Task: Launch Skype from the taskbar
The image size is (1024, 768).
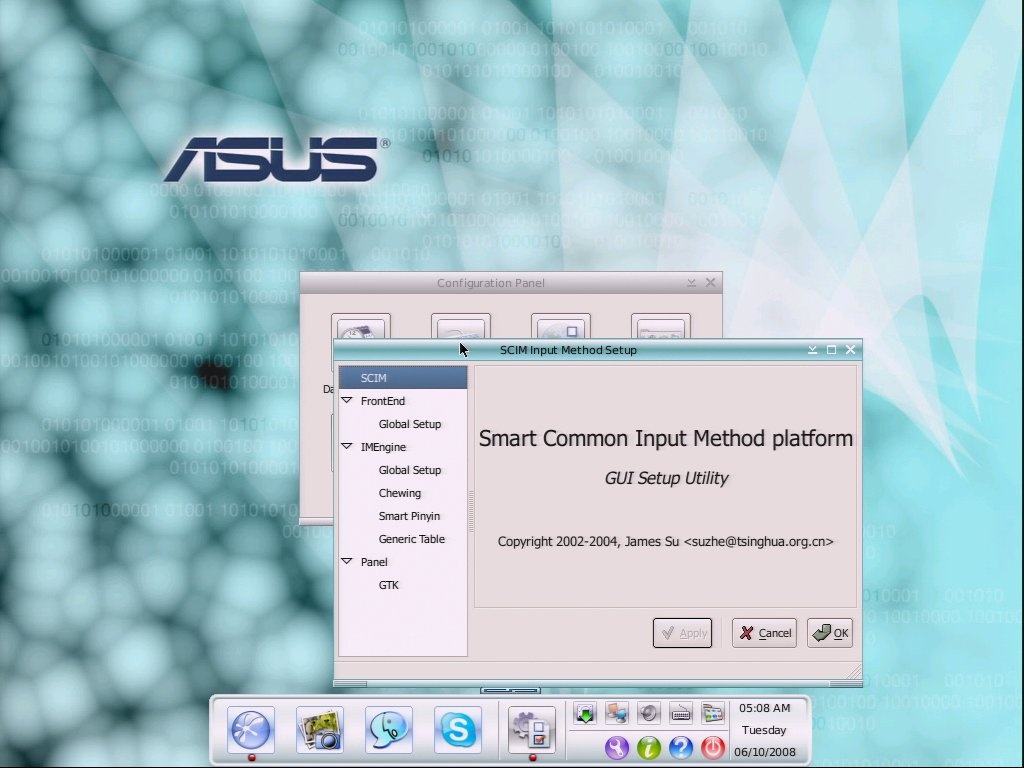Action: pos(457,730)
